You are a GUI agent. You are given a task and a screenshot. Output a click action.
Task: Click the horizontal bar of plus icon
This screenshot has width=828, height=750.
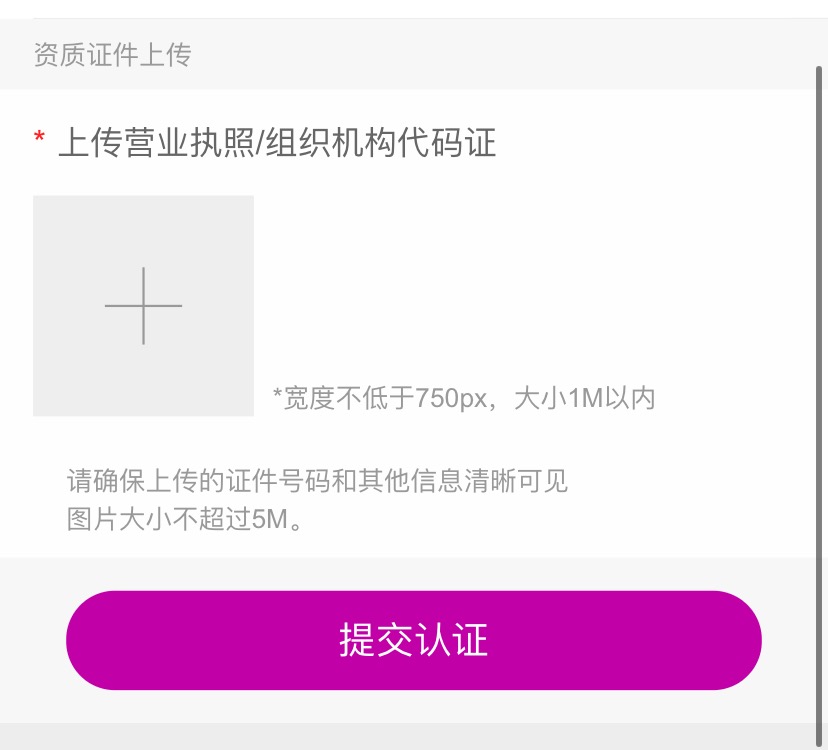click(143, 306)
